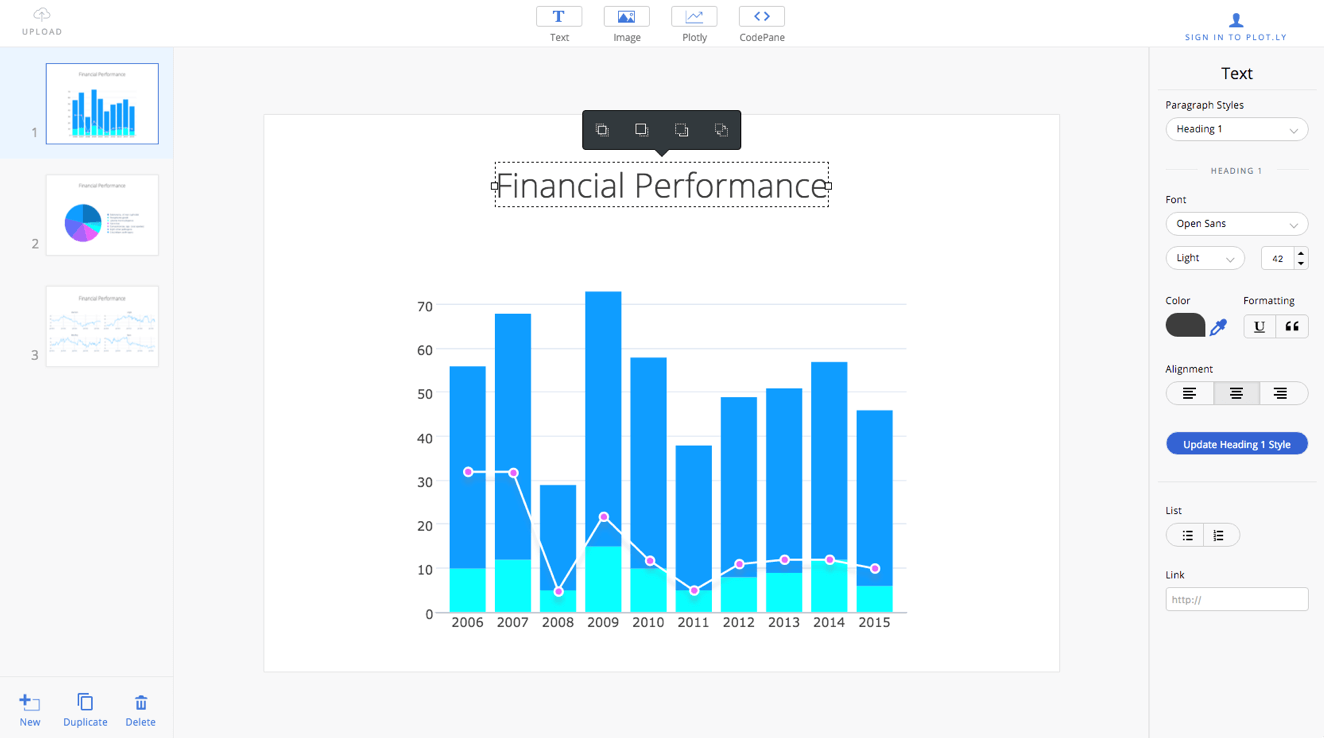Increase font size with up arrow

[1301, 253]
